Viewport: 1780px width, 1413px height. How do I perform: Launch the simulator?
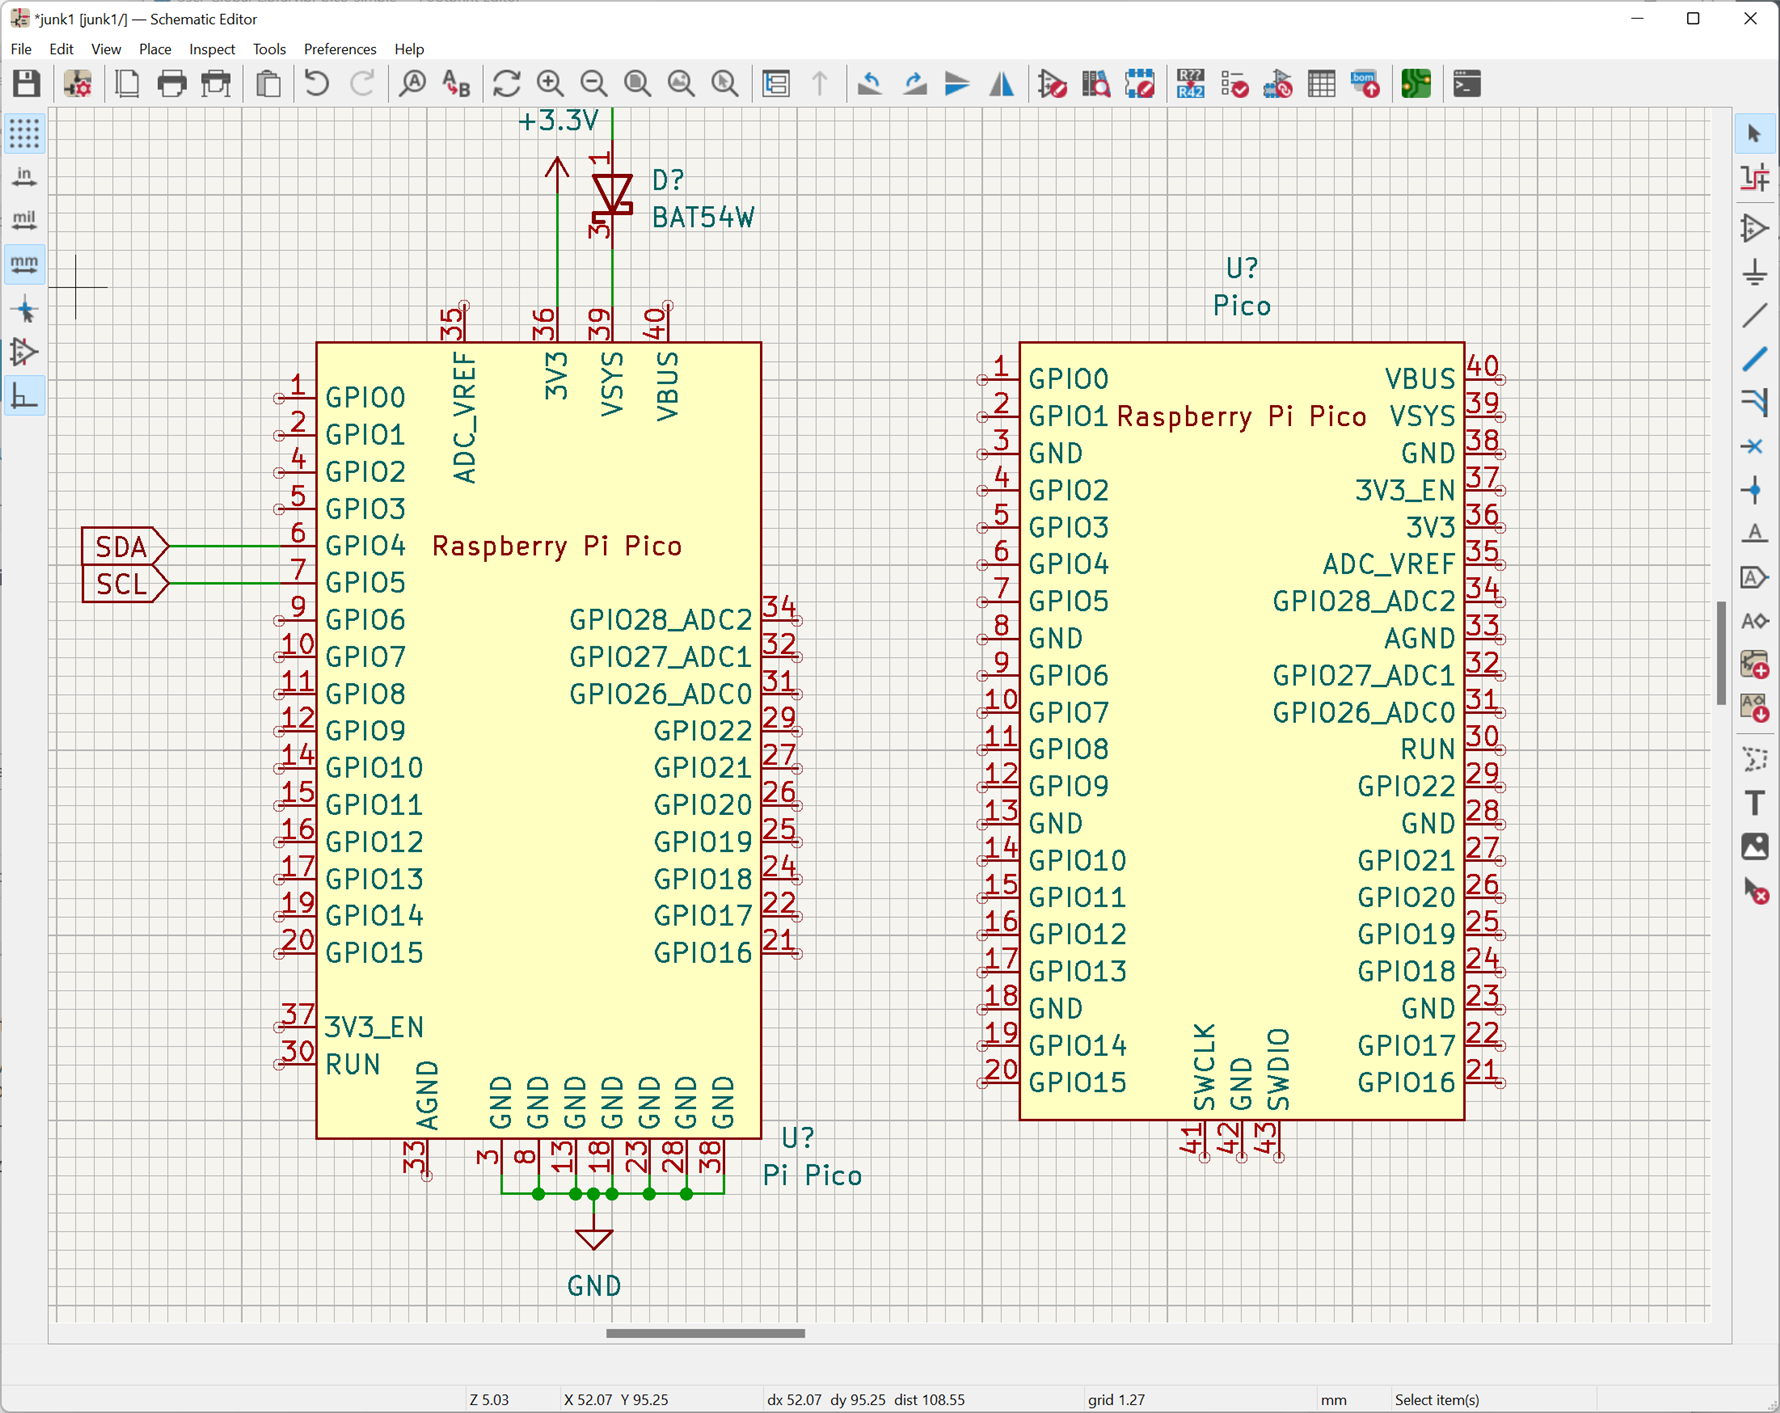pyautogui.click(x=1279, y=84)
